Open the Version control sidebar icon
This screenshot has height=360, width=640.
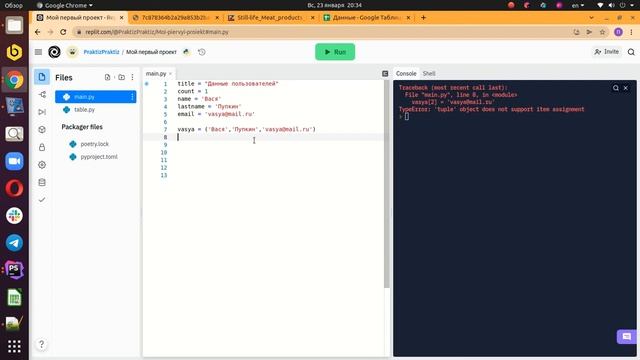click(42, 95)
